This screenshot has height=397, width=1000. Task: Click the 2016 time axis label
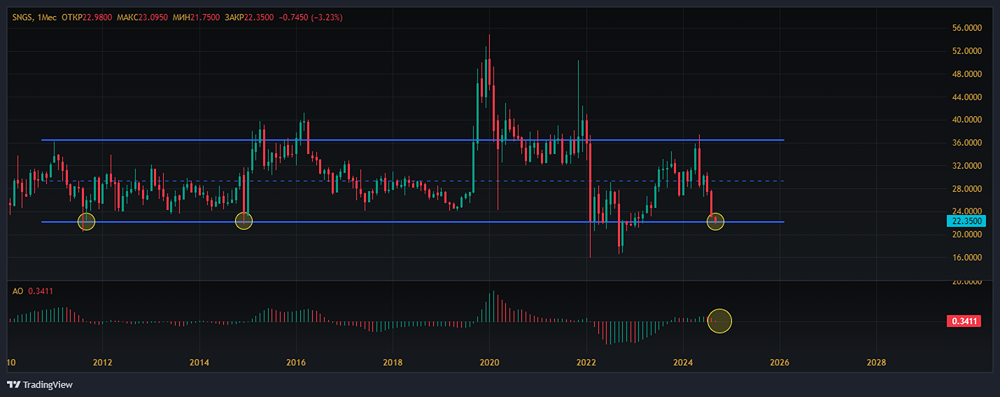pyautogui.click(x=296, y=363)
